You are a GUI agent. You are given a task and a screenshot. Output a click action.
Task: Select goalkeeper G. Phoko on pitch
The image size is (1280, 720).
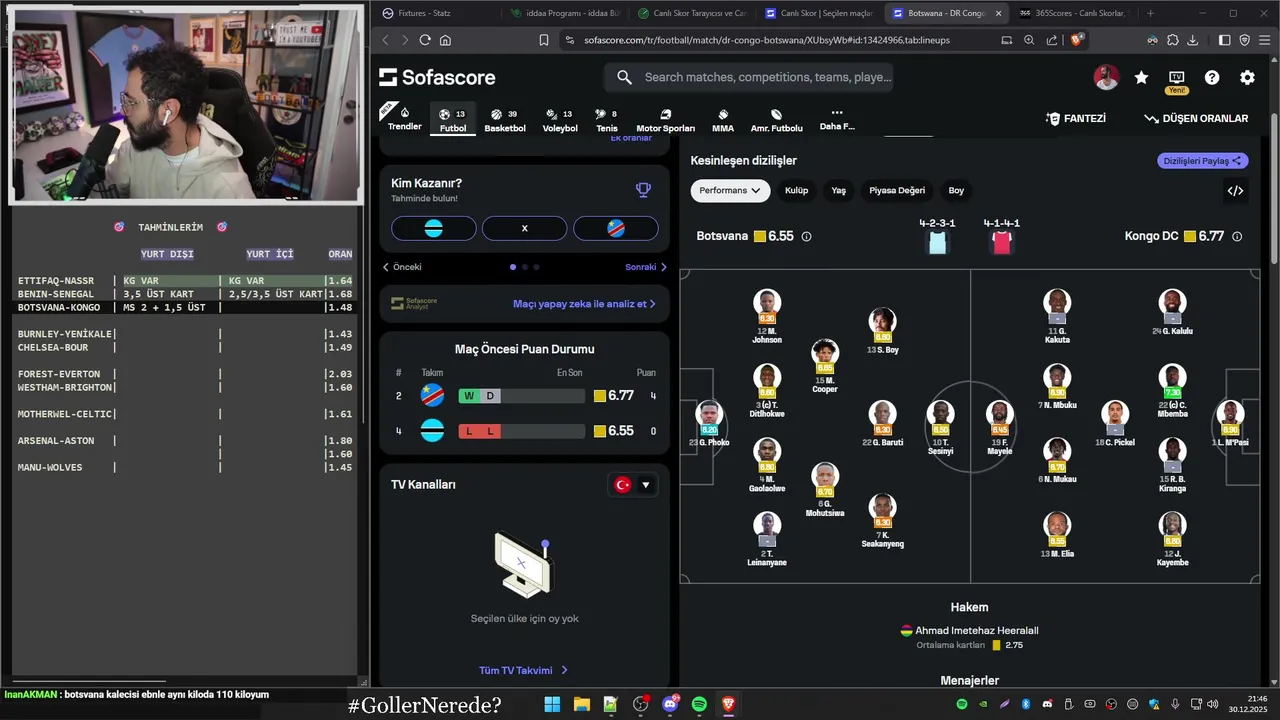[x=709, y=423]
